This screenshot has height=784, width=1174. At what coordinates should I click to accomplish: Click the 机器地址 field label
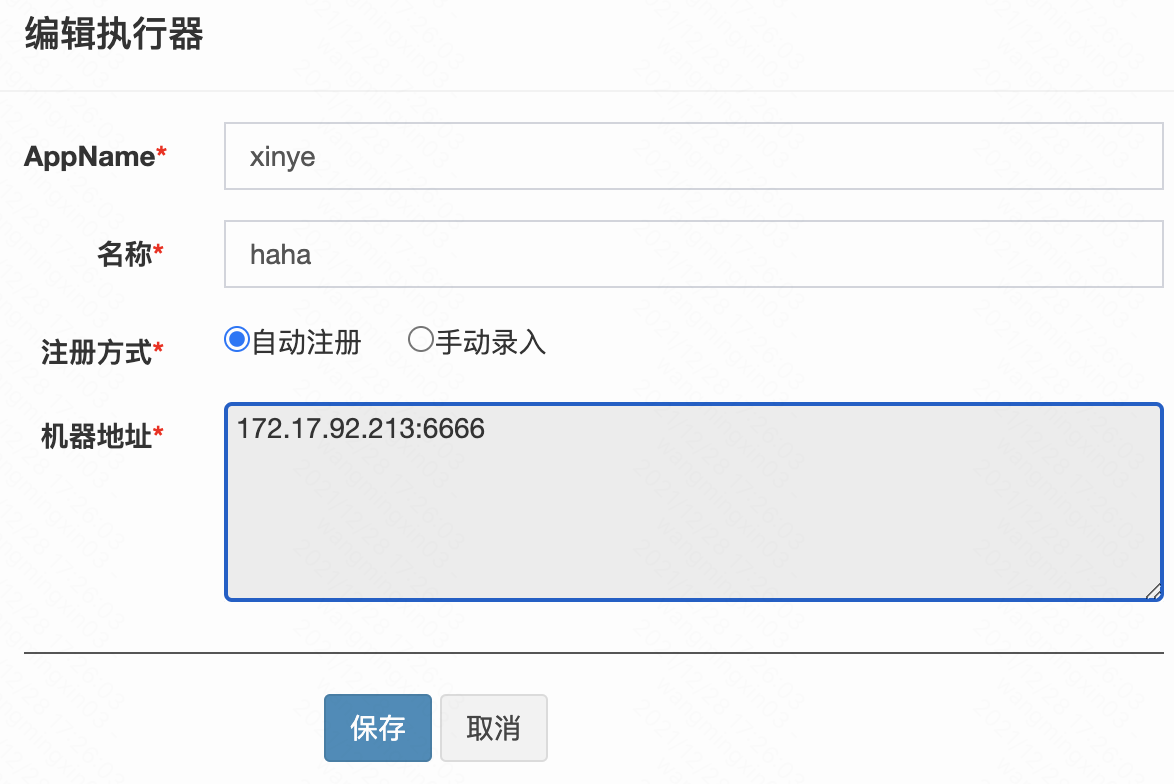[x=96, y=436]
